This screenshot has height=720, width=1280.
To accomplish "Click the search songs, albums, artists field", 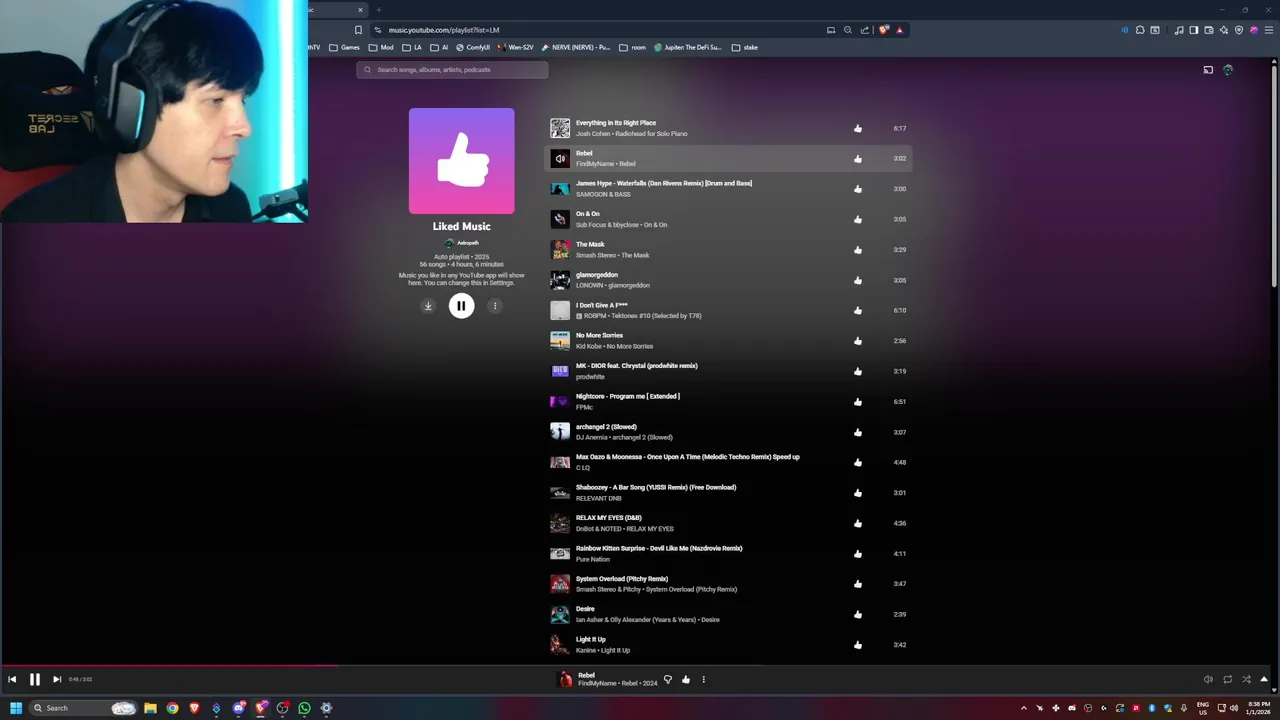I will [452, 70].
